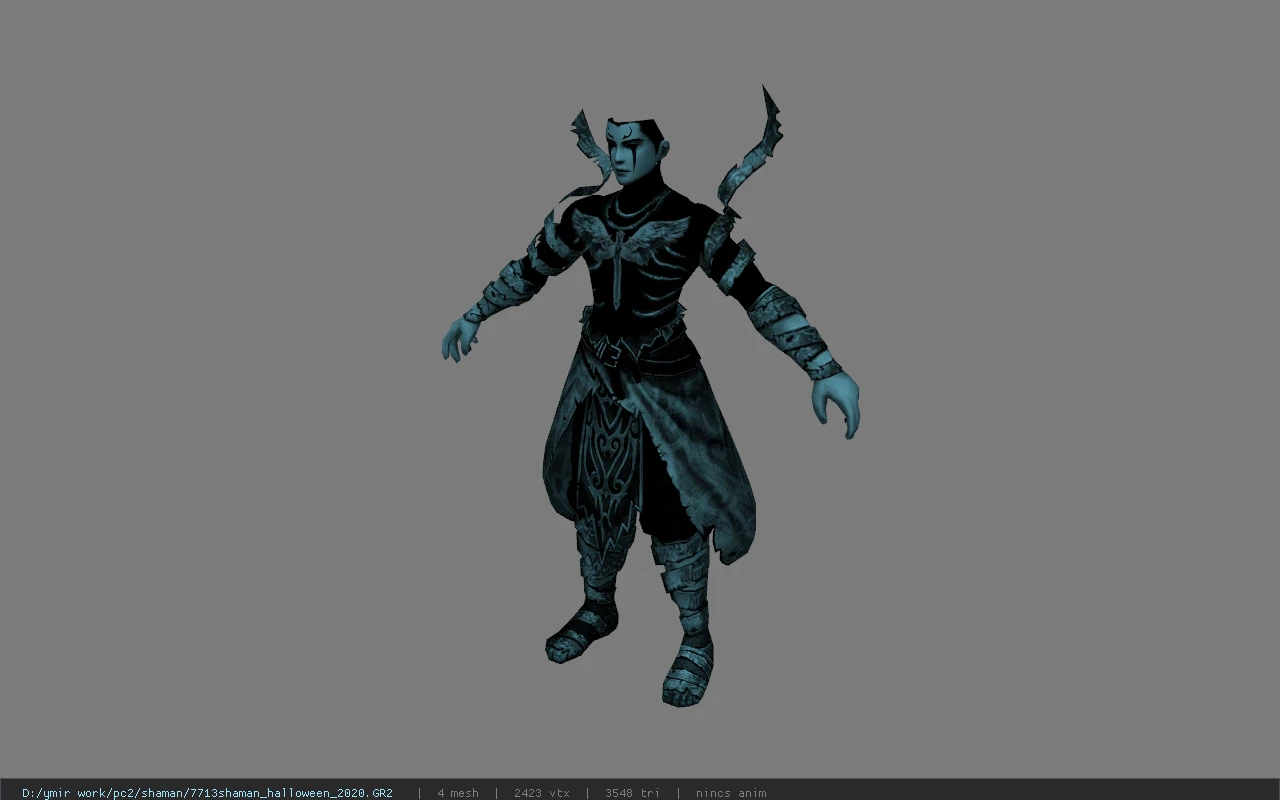1280x800 pixels.
Task: Click the '3548 tri' triangle count
Action: pyautogui.click(x=632, y=793)
